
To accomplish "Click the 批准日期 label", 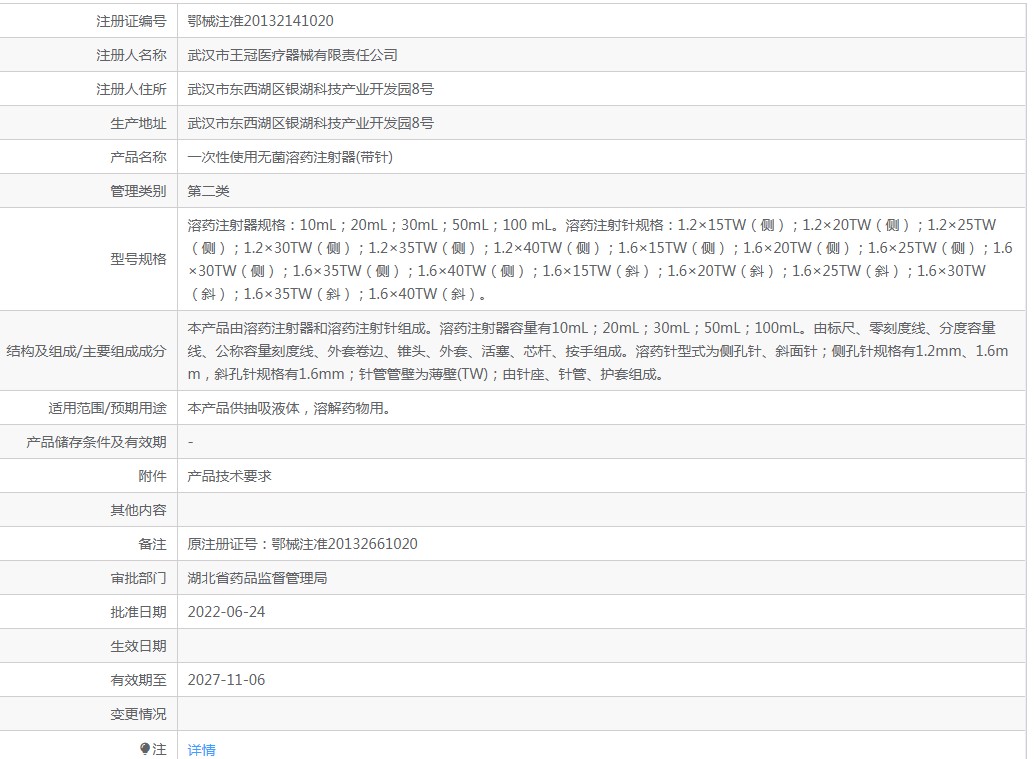I will click(139, 612).
